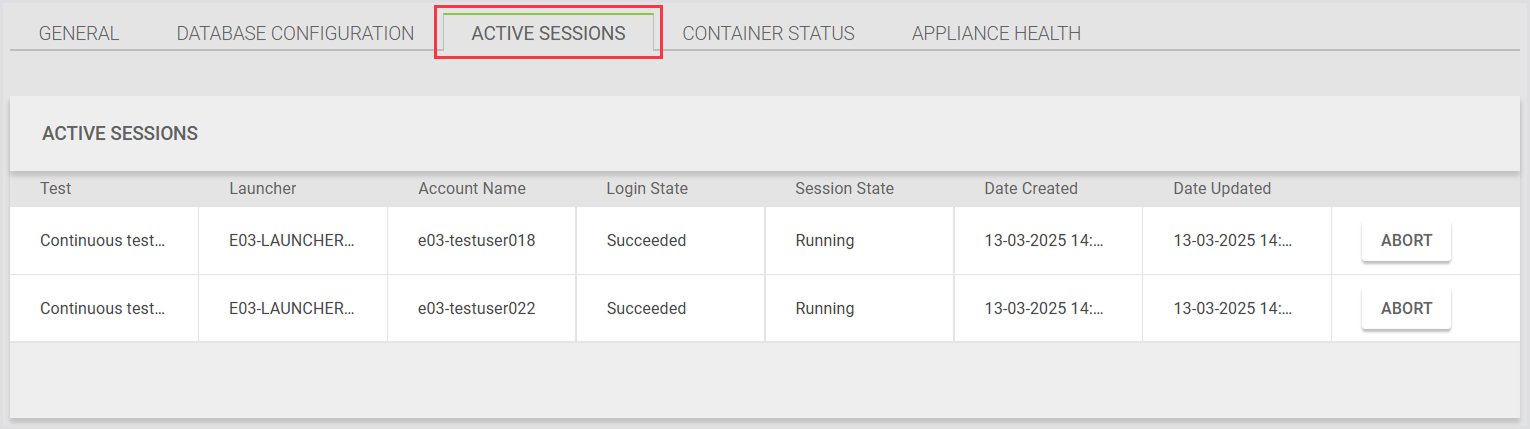The width and height of the screenshot is (1530, 429).
Task: Open the Container Status tab
Action: 768,33
